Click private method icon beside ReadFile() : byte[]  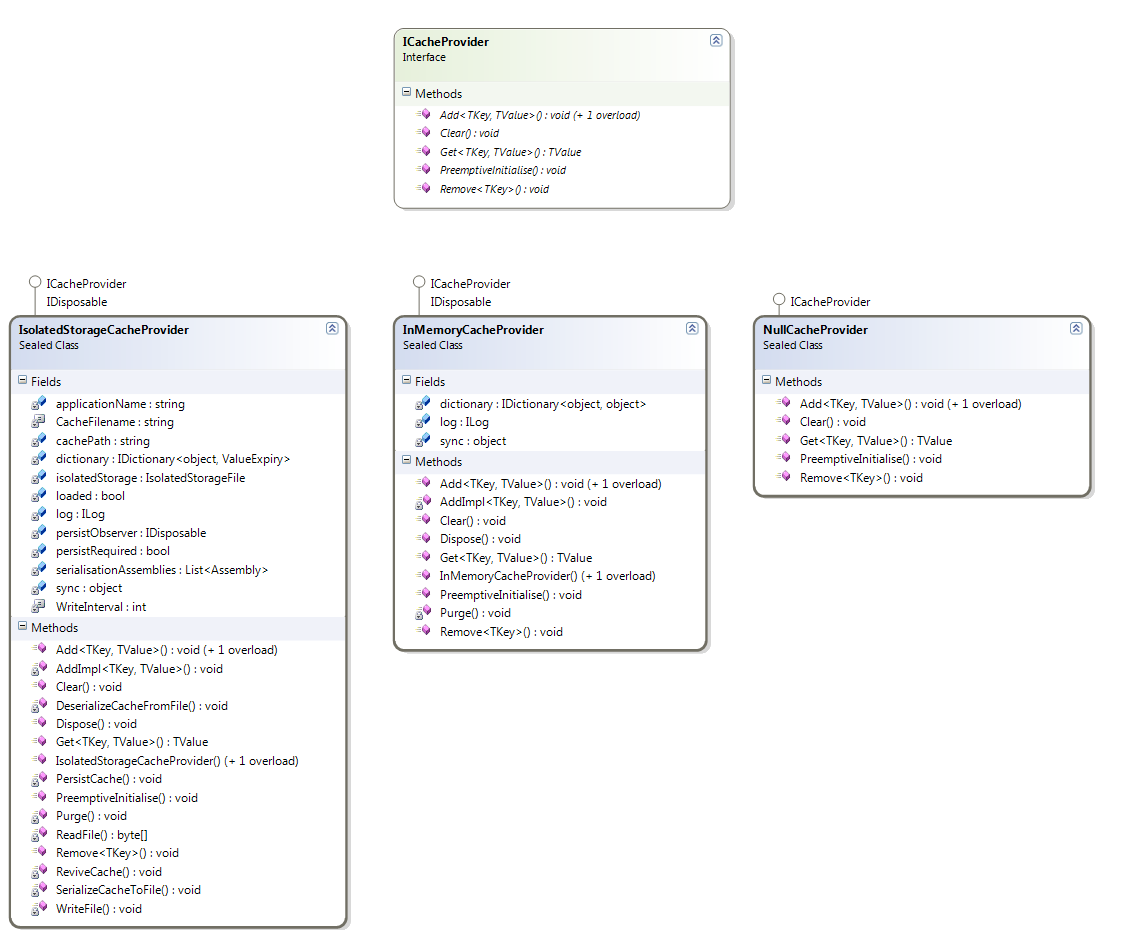pos(39,835)
